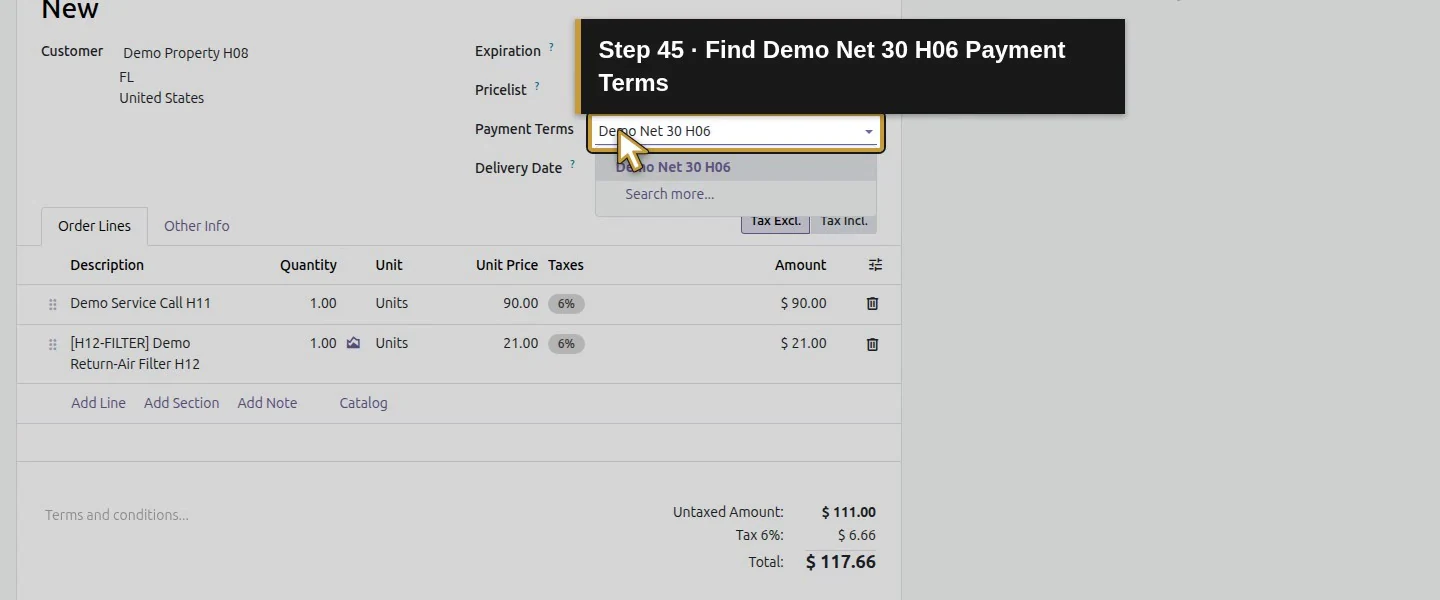This screenshot has height=600, width=1440.
Task: Click the Unit Price column header
Action: 507,265
